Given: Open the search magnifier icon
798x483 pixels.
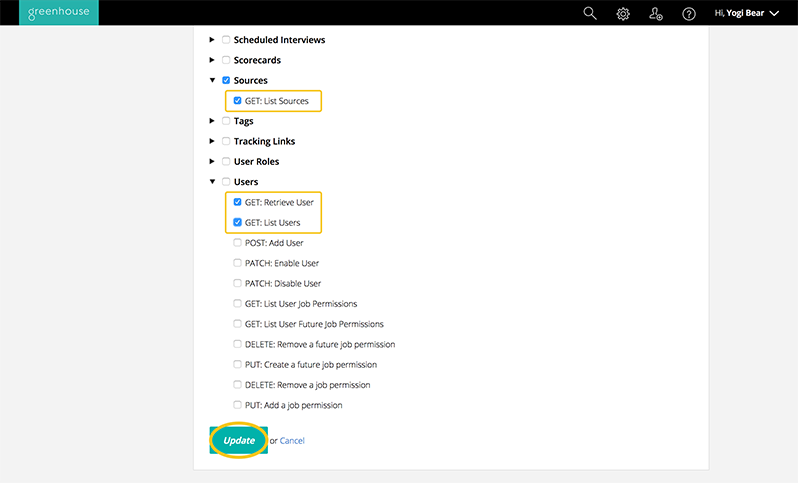Looking at the screenshot, I should click(x=590, y=13).
